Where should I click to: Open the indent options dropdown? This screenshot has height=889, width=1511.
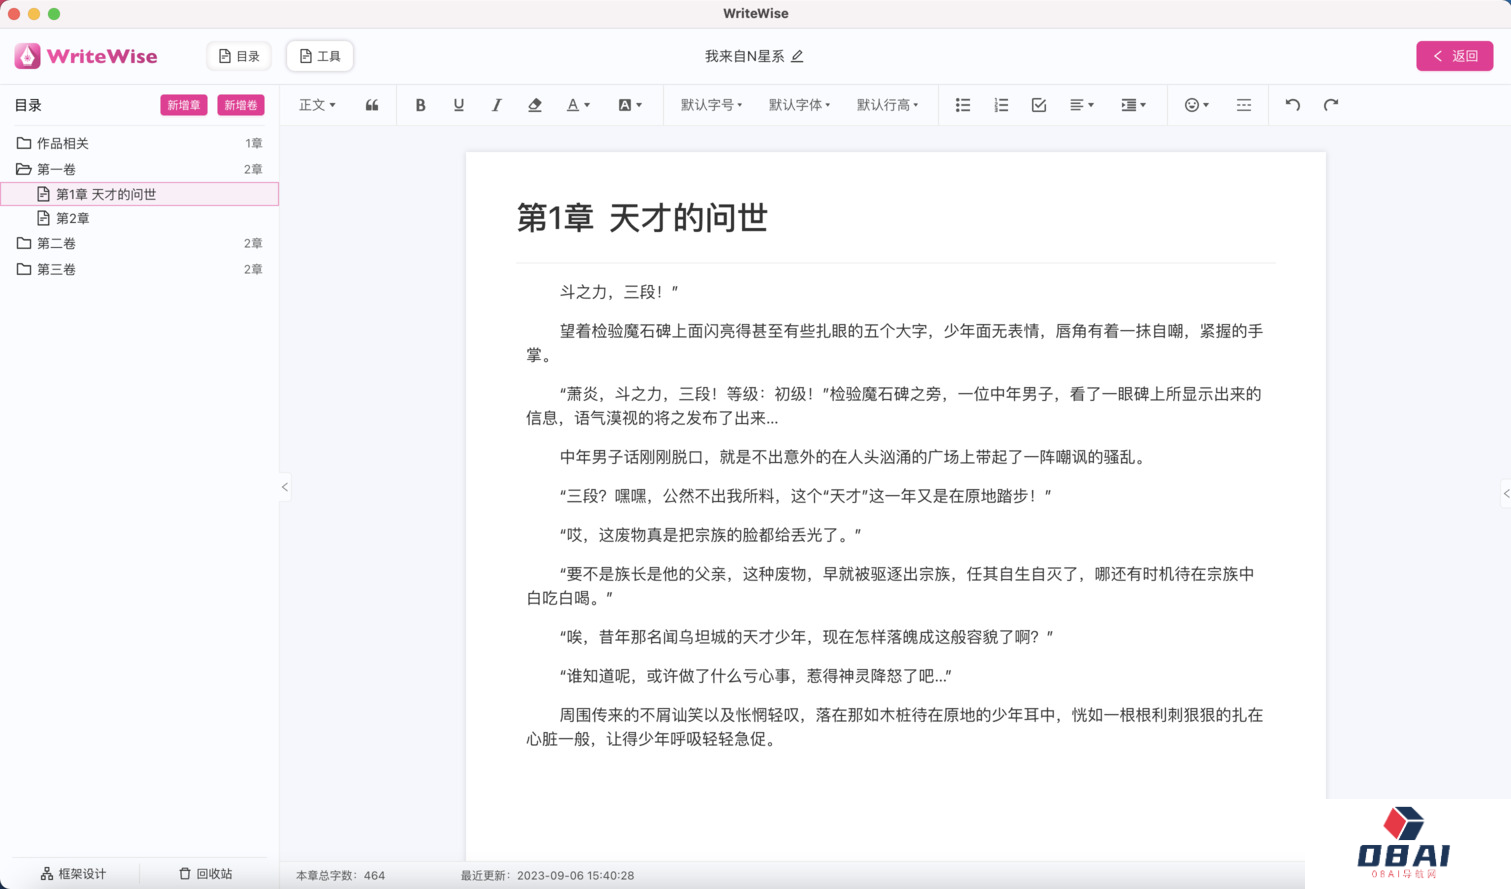1134,105
